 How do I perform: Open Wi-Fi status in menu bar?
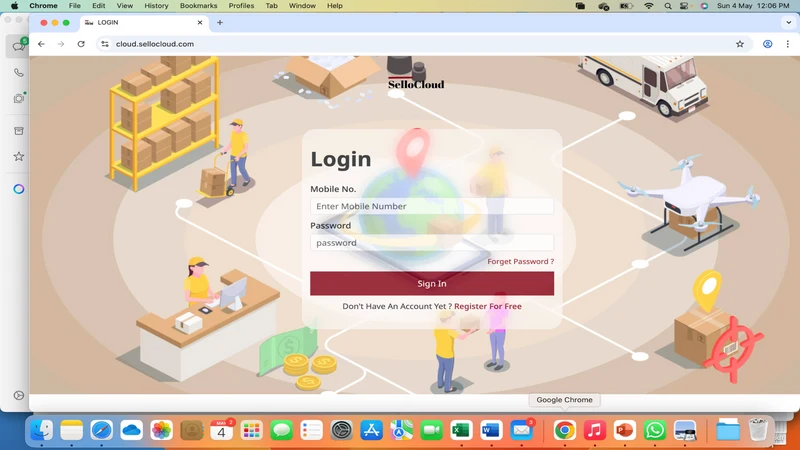click(x=648, y=6)
